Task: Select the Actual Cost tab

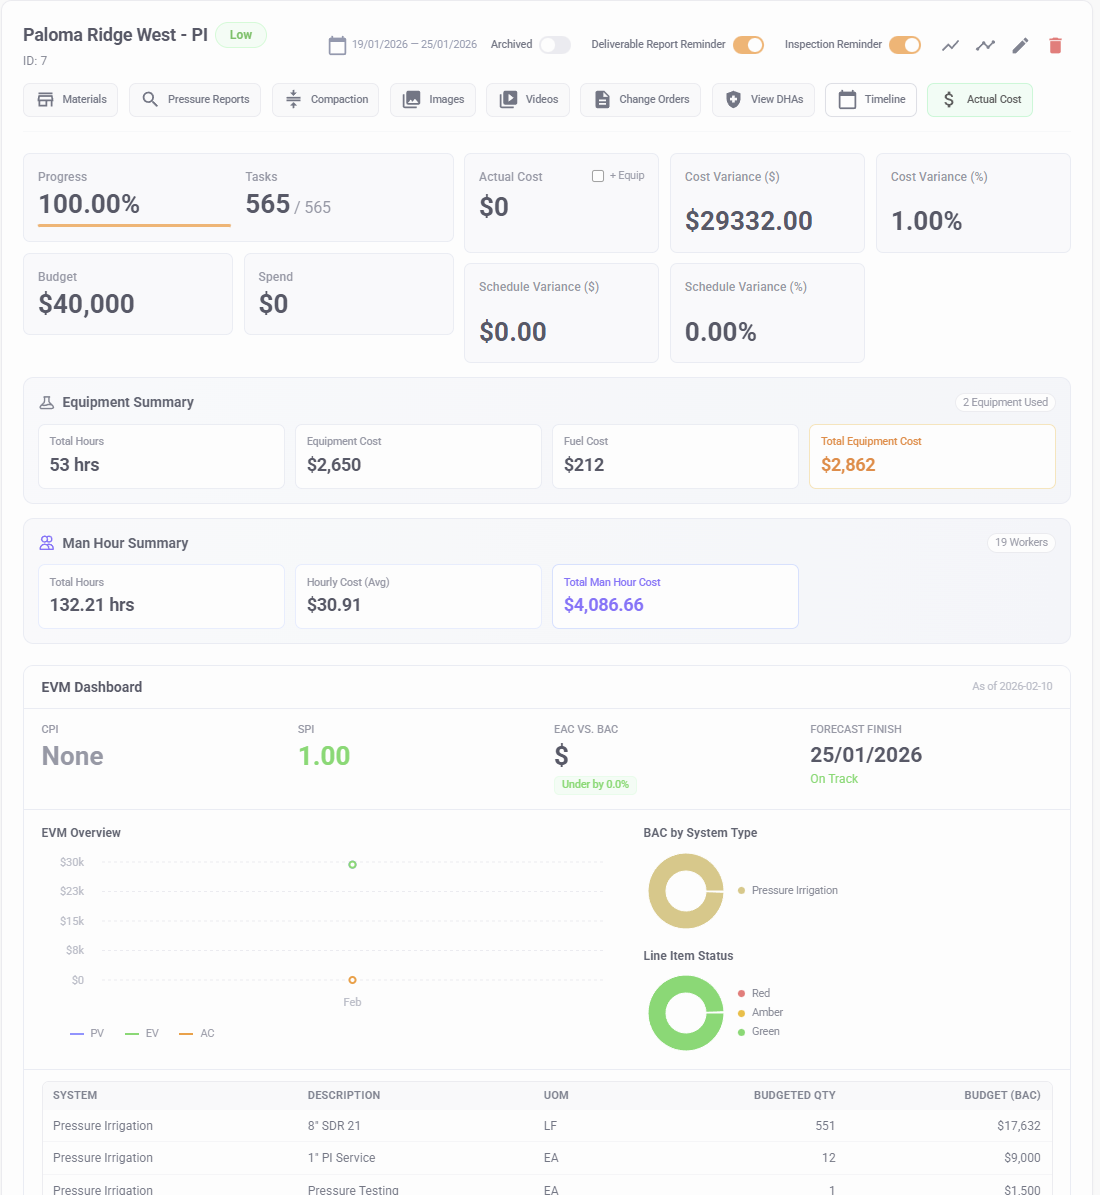Action: tap(979, 100)
